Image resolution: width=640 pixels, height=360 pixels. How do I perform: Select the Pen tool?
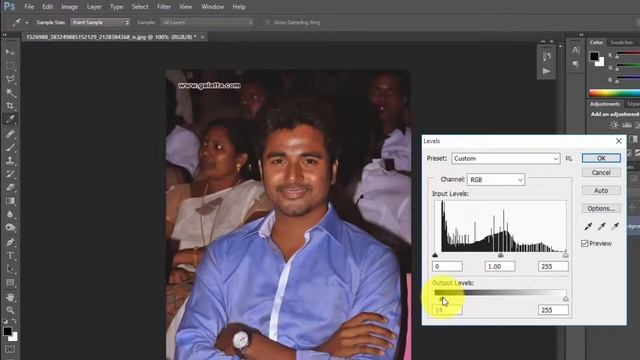(10, 242)
